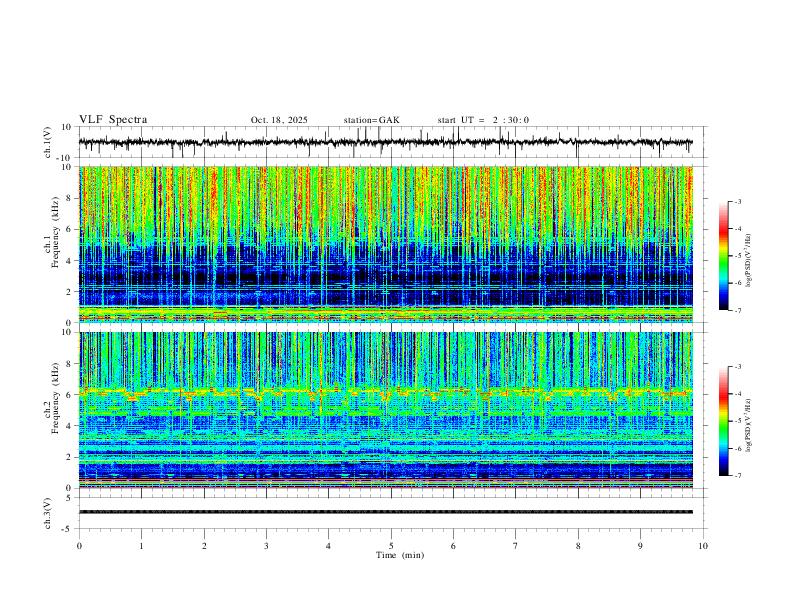The height and width of the screenshot is (612, 792).
Task: Click time axis tick label "3"
Action: pos(266,546)
